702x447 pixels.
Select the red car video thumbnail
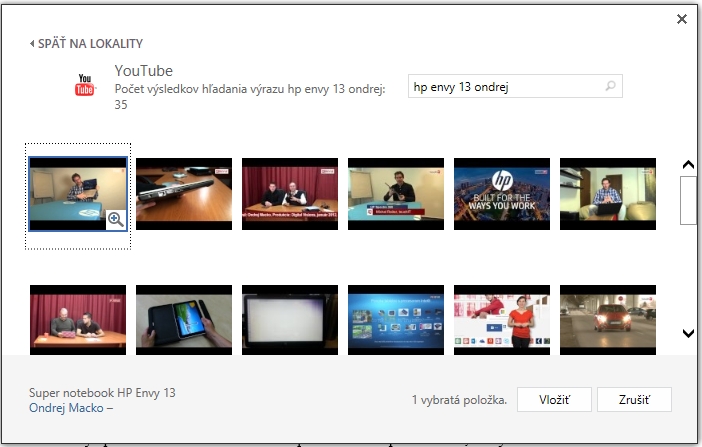pos(608,321)
